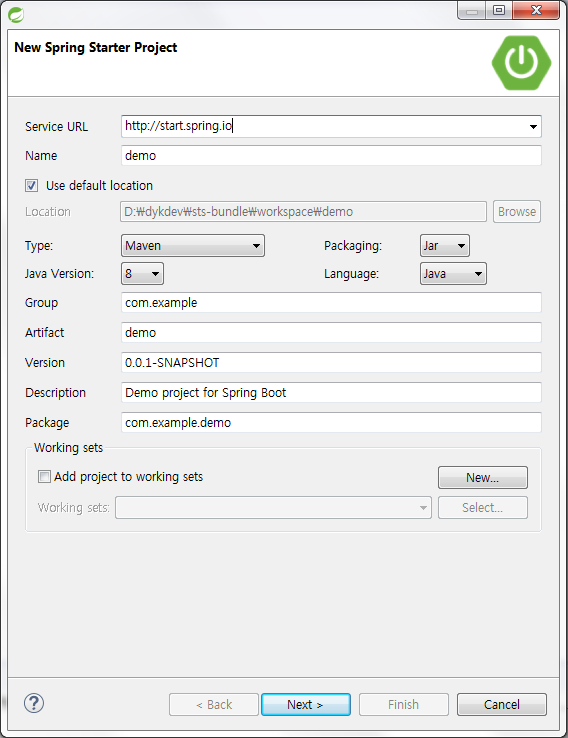Click the Cancel button
Image resolution: width=568 pixels, height=738 pixels.
click(502, 705)
